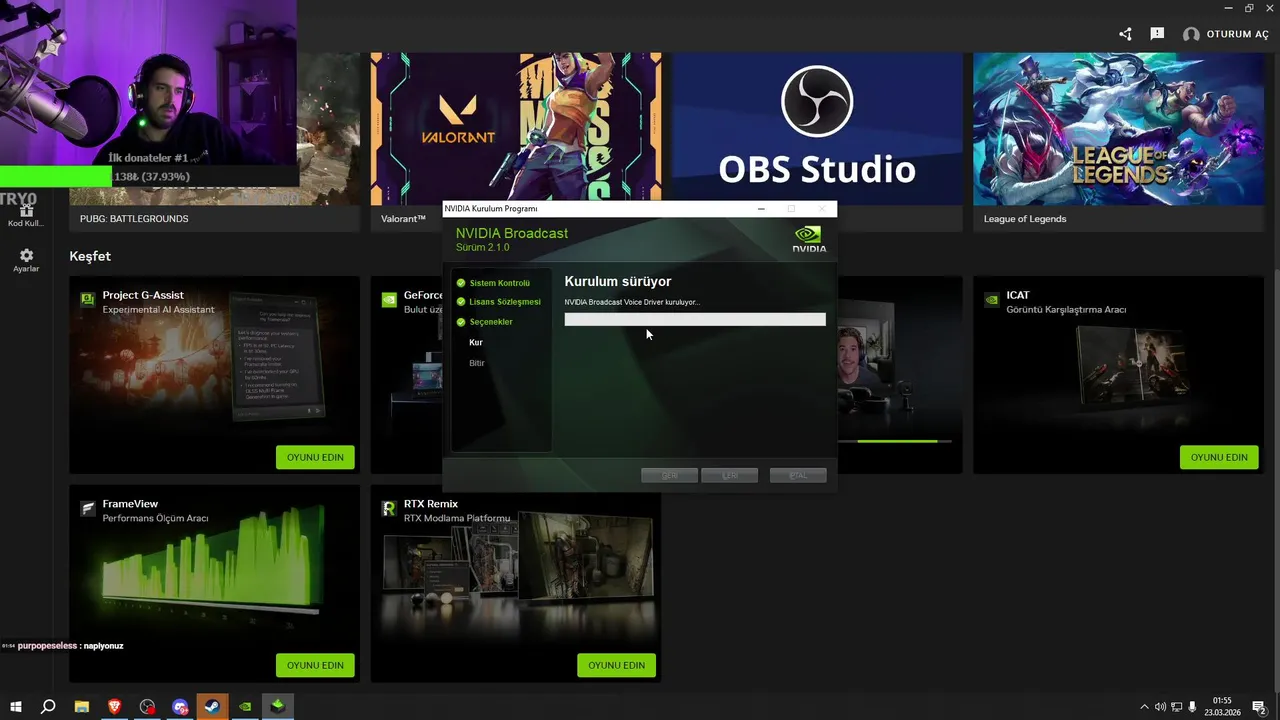The width and height of the screenshot is (1280, 720).
Task: Click the İleri button in the installer
Action: click(x=729, y=475)
